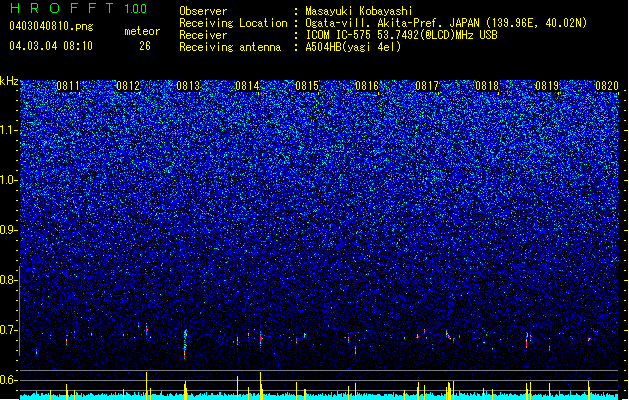Click the 1.0 kHz axis label
The height and width of the screenshot is (400, 629).
(9, 180)
